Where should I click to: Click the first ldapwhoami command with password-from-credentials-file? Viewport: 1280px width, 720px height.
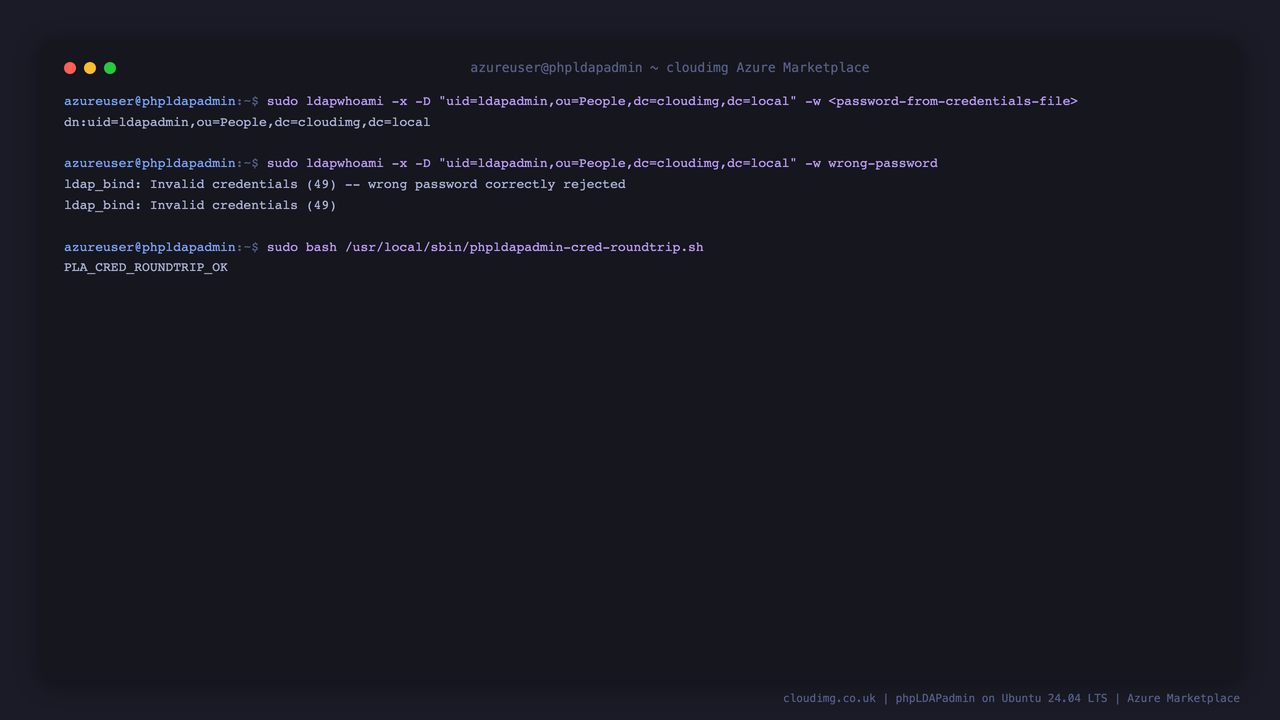pyautogui.click(x=672, y=101)
